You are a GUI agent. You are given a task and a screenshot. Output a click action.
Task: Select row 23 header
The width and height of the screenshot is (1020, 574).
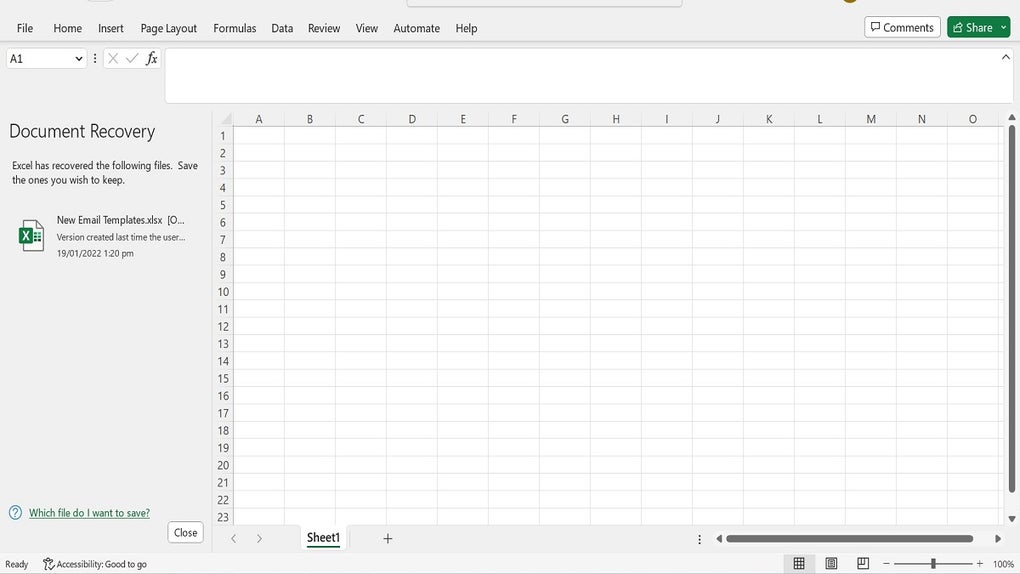pos(223,517)
